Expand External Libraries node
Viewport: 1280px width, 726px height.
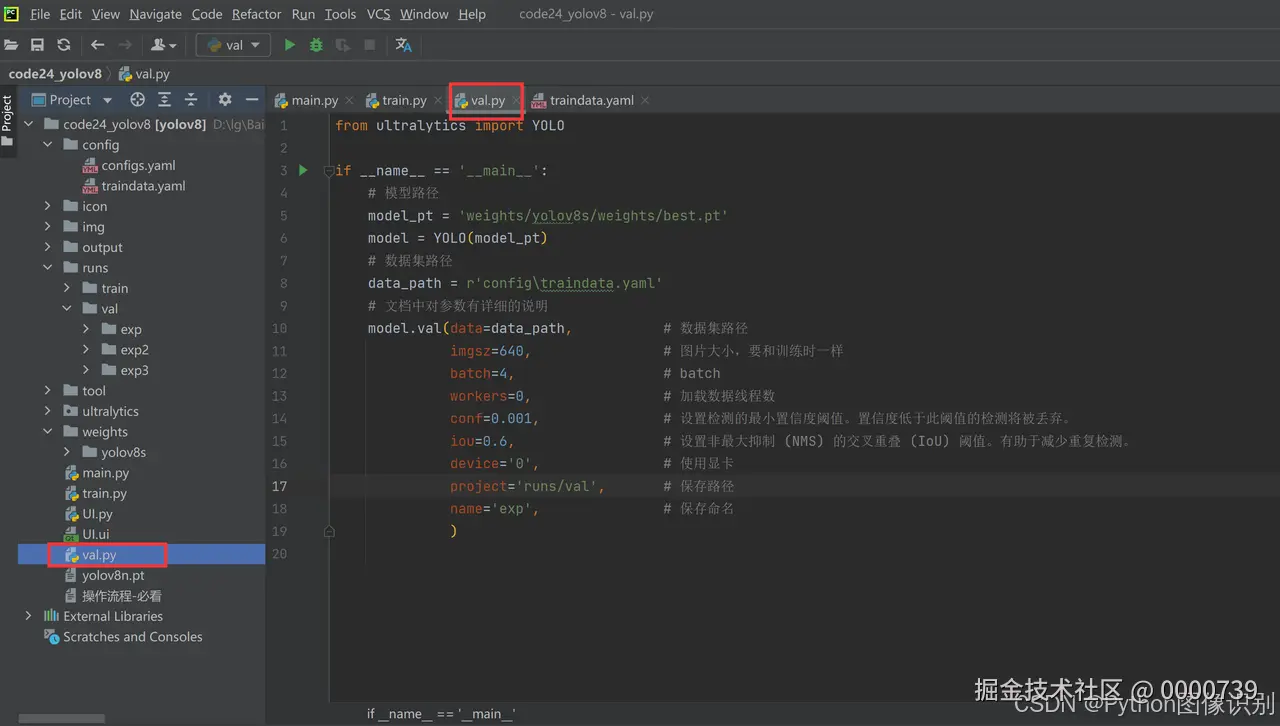coord(28,616)
